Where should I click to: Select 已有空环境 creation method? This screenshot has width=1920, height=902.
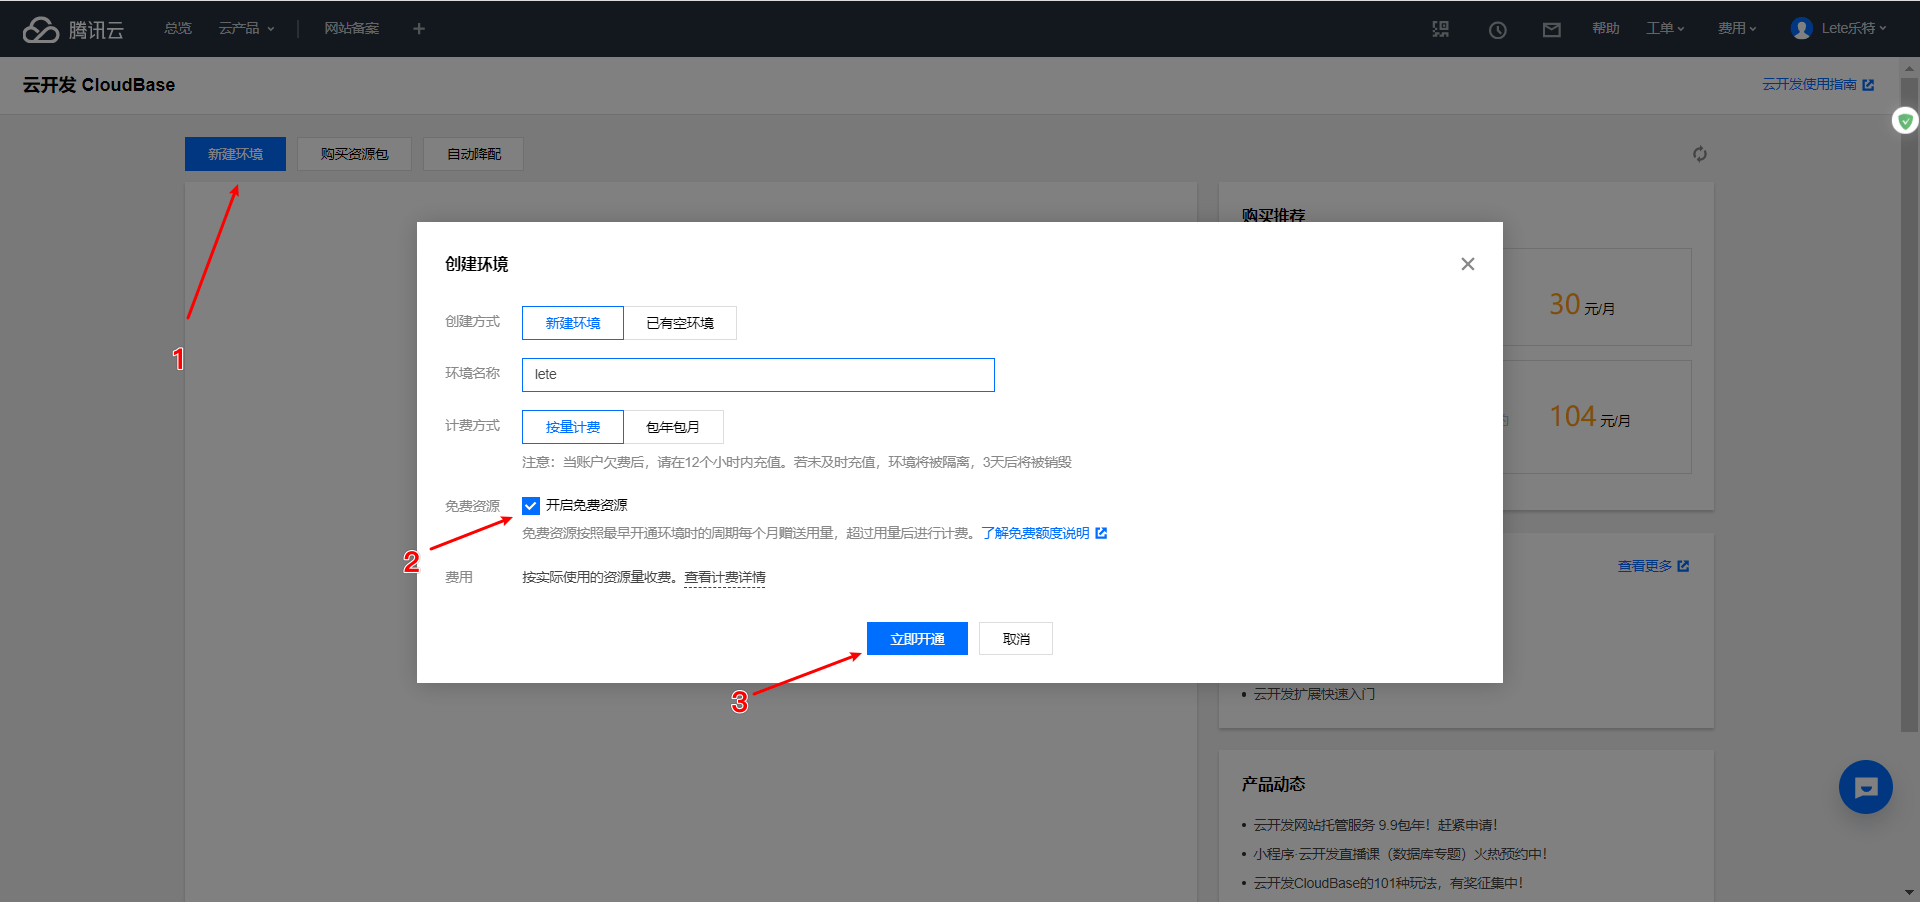point(680,323)
